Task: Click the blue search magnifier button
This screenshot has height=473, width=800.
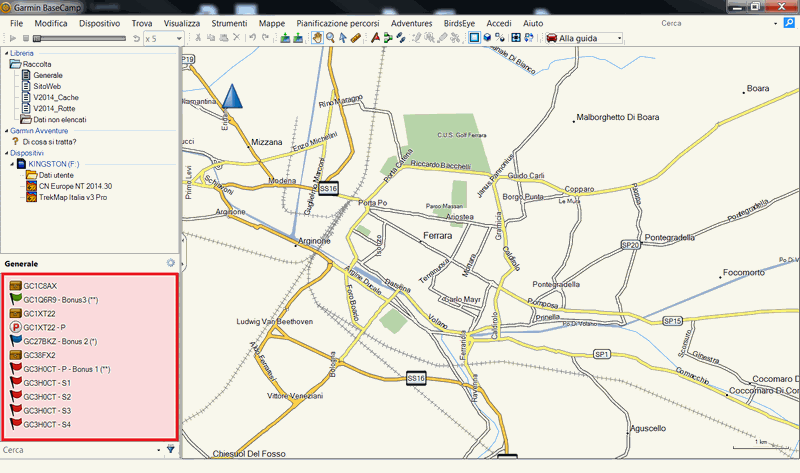Action: 789,23
